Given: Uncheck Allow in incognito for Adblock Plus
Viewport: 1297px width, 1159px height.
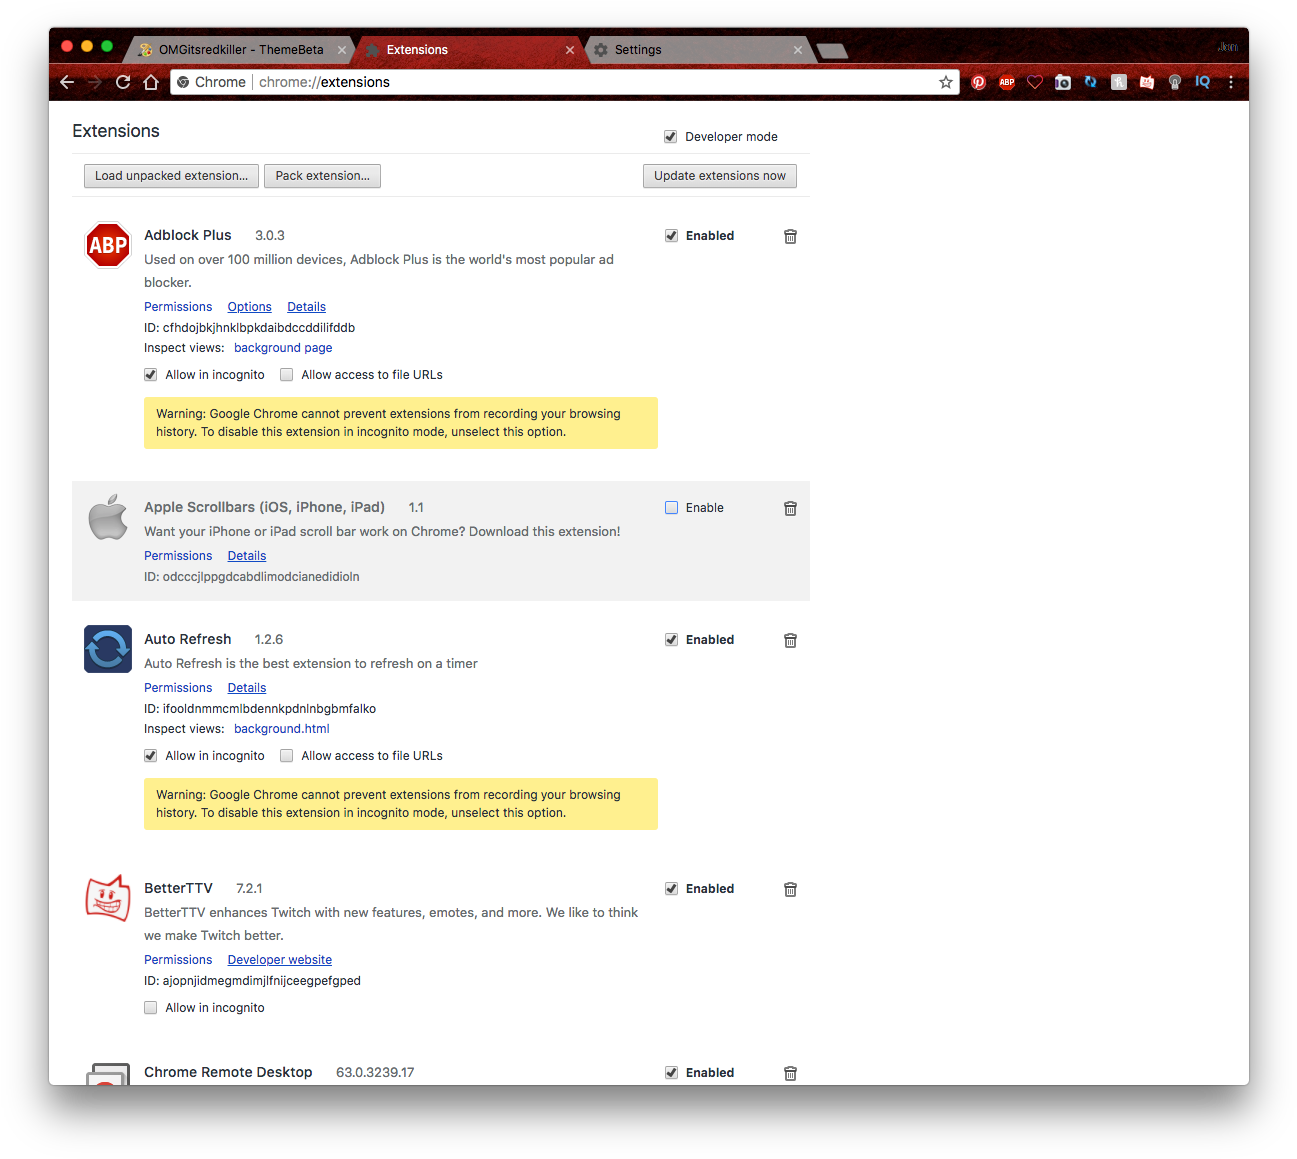Looking at the screenshot, I should pos(151,375).
